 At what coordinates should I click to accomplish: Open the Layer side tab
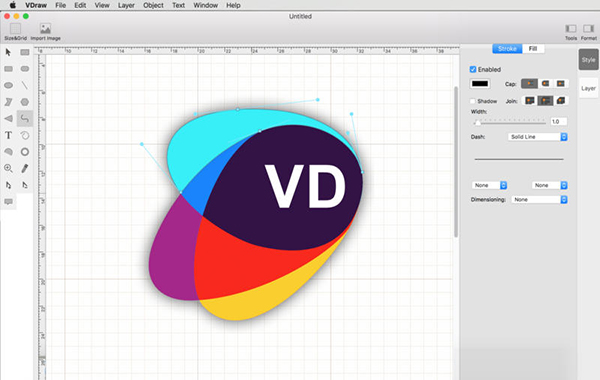click(589, 88)
